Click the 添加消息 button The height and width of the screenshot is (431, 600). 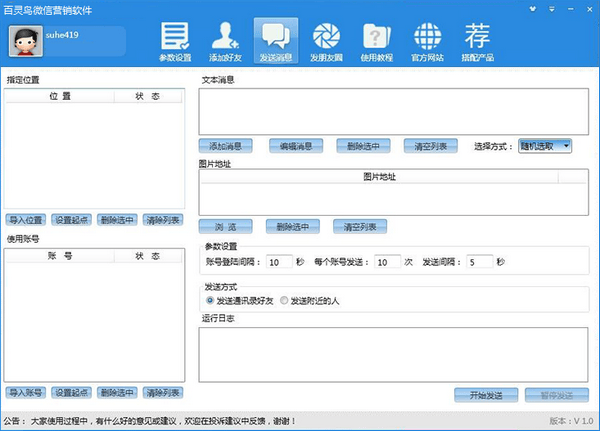(226, 146)
